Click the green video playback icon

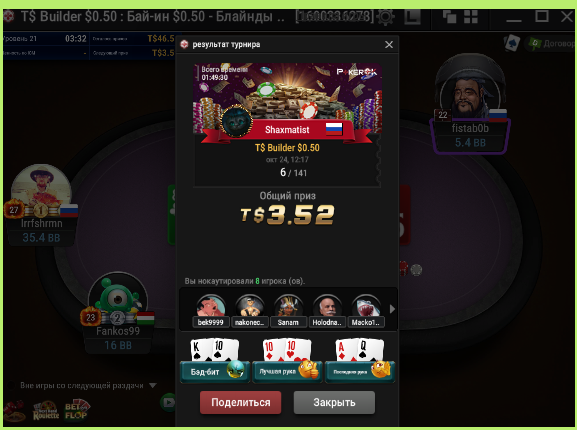pos(168,402)
